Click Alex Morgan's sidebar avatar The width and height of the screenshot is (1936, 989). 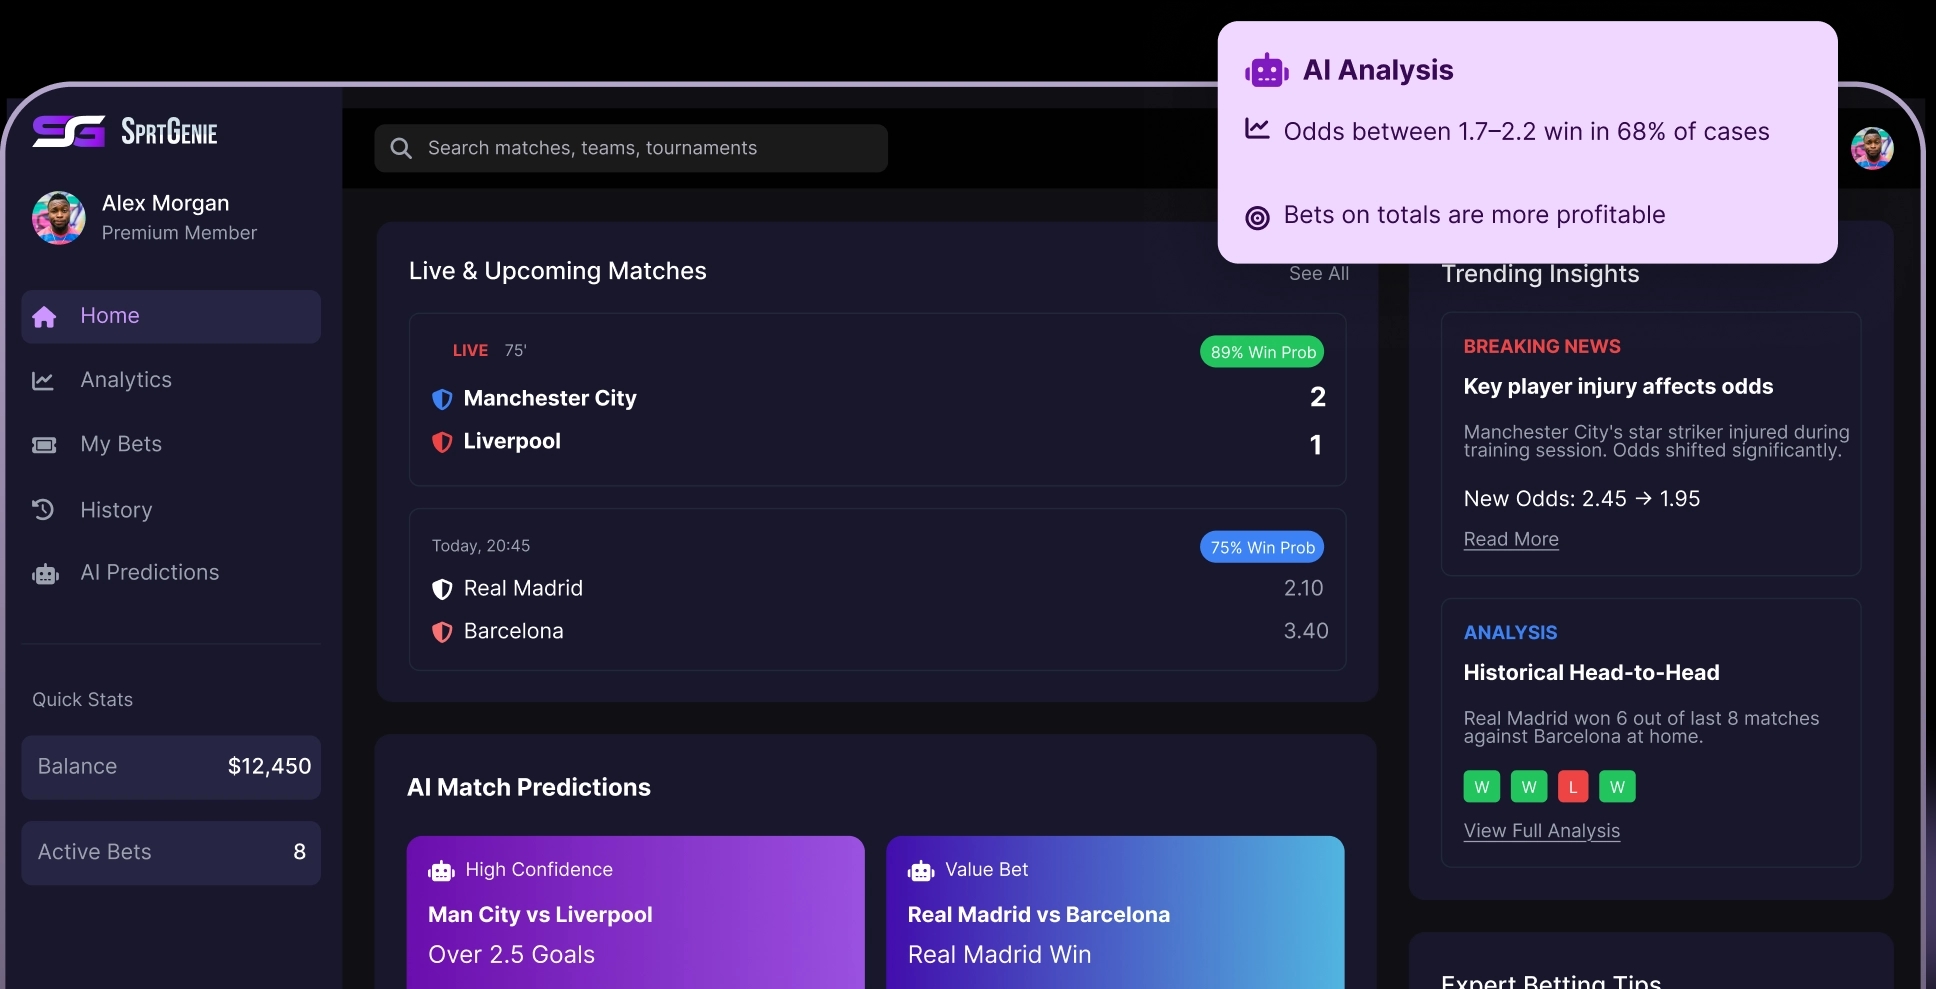pyautogui.click(x=58, y=218)
